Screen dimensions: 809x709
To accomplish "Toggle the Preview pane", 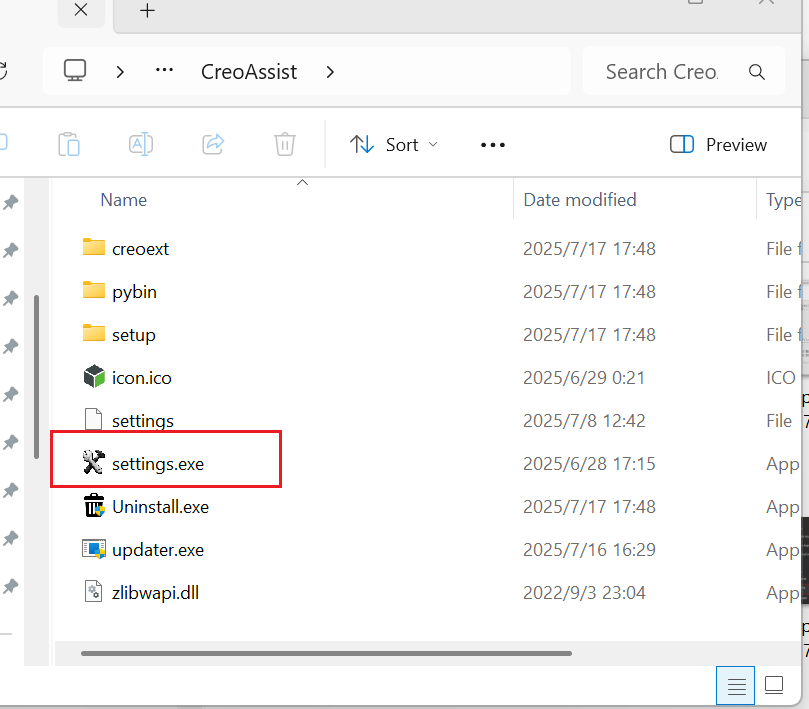I will (719, 144).
